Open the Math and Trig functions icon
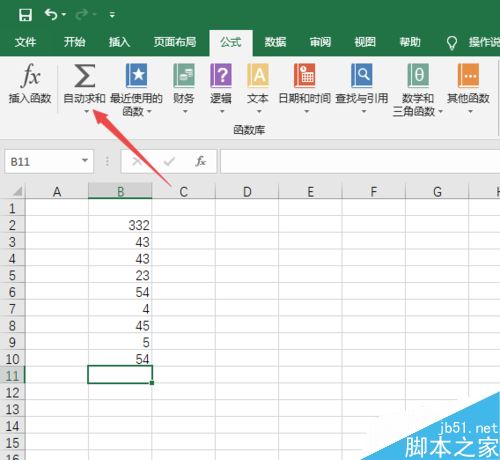The image size is (500, 460). click(x=418, y=75)
